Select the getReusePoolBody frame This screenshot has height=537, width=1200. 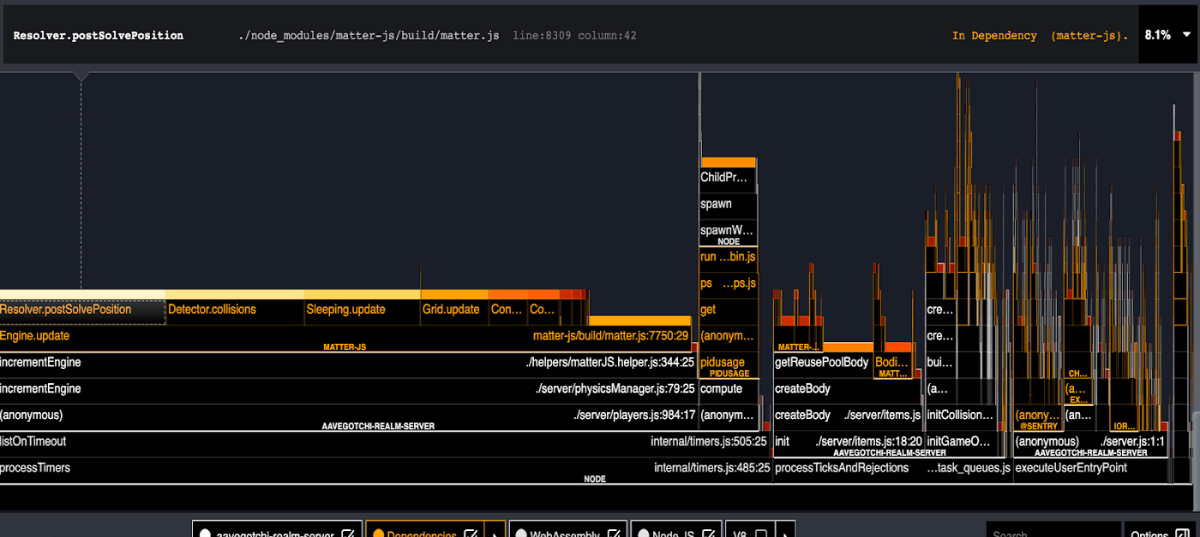(x=822, y=363)
